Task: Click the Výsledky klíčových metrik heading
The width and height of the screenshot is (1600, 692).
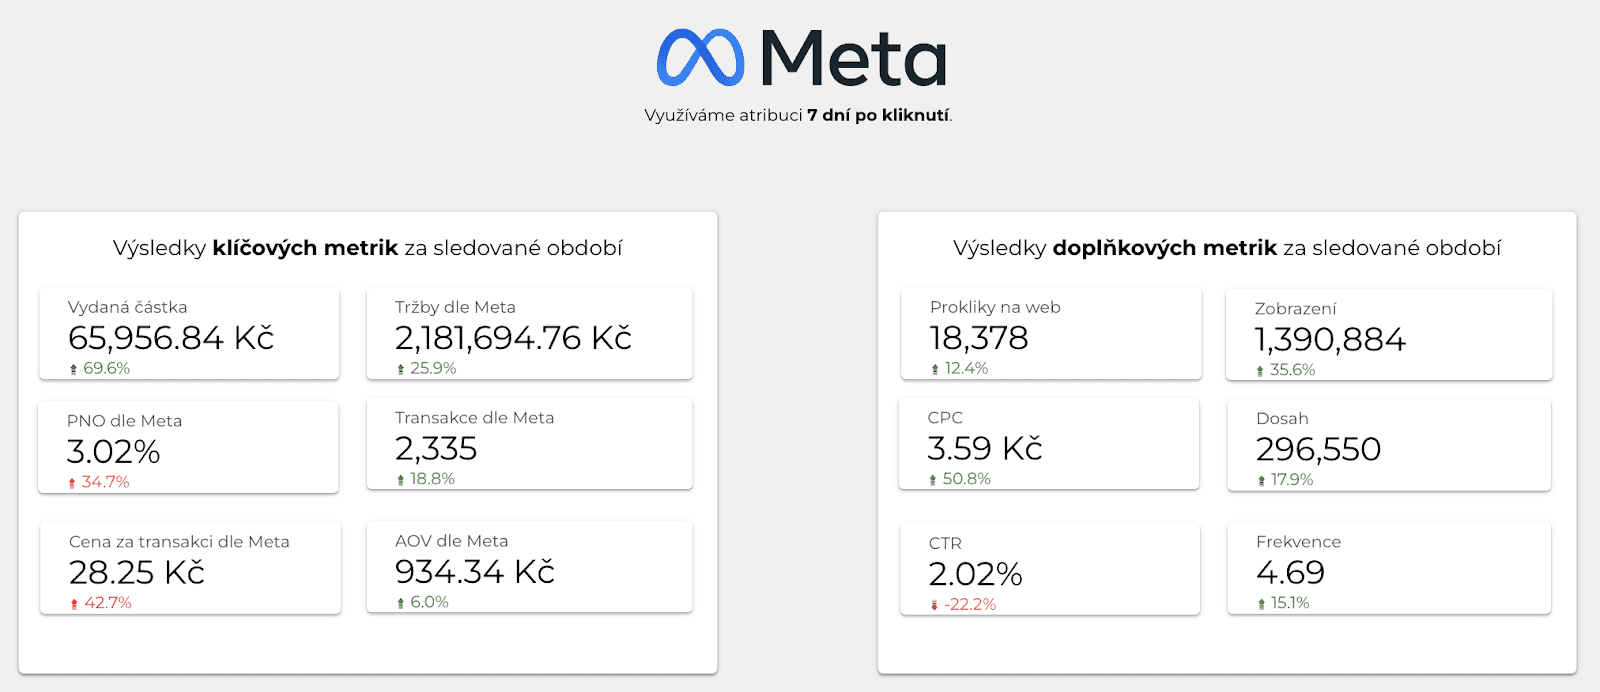Action: click(368, 248)
